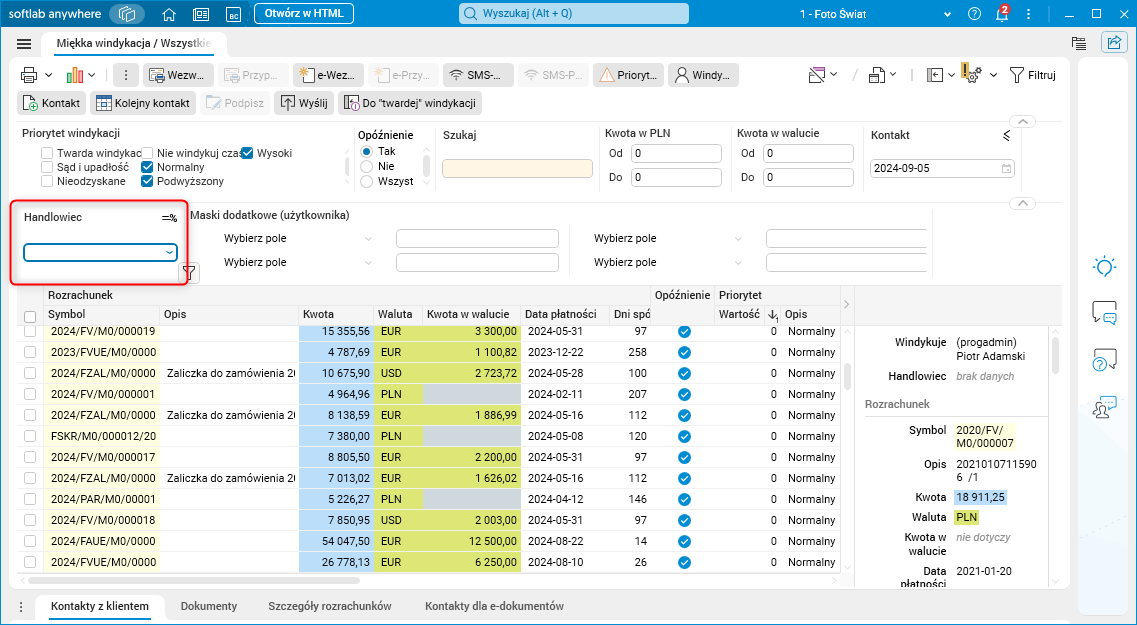
Task: Switch to the Dokumenty tab
Action: pyautogui.click(x=208, y=606)
